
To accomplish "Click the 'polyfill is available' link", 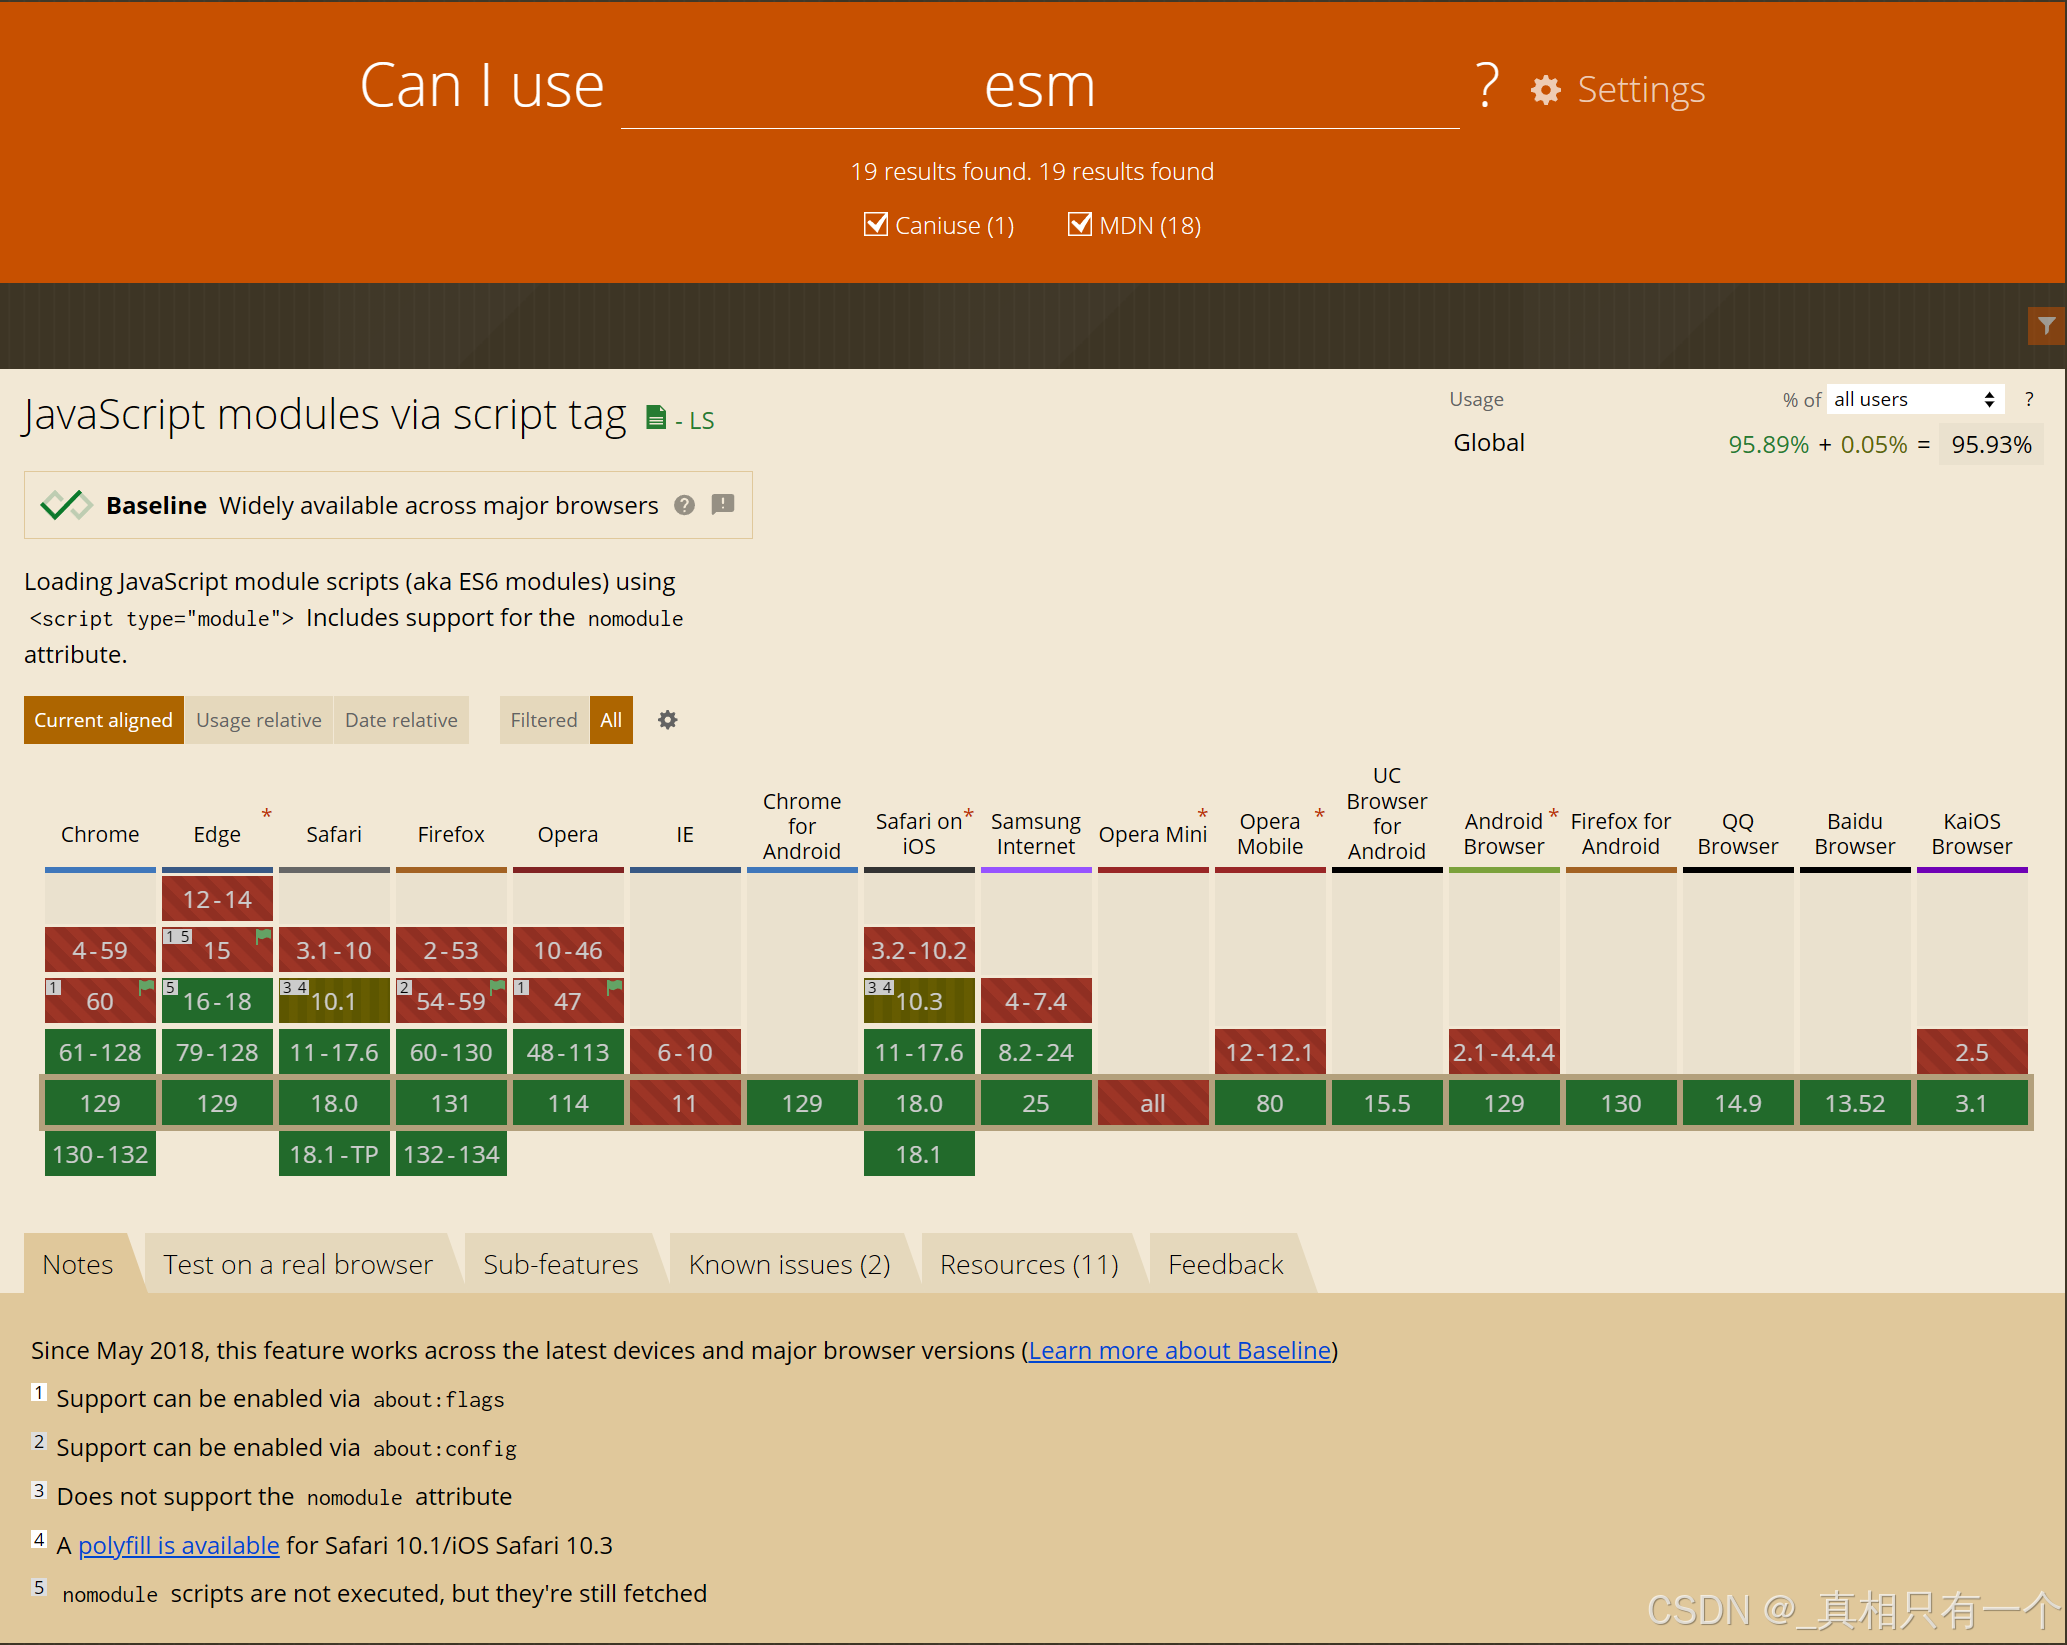I will [x=178, y=1545].
